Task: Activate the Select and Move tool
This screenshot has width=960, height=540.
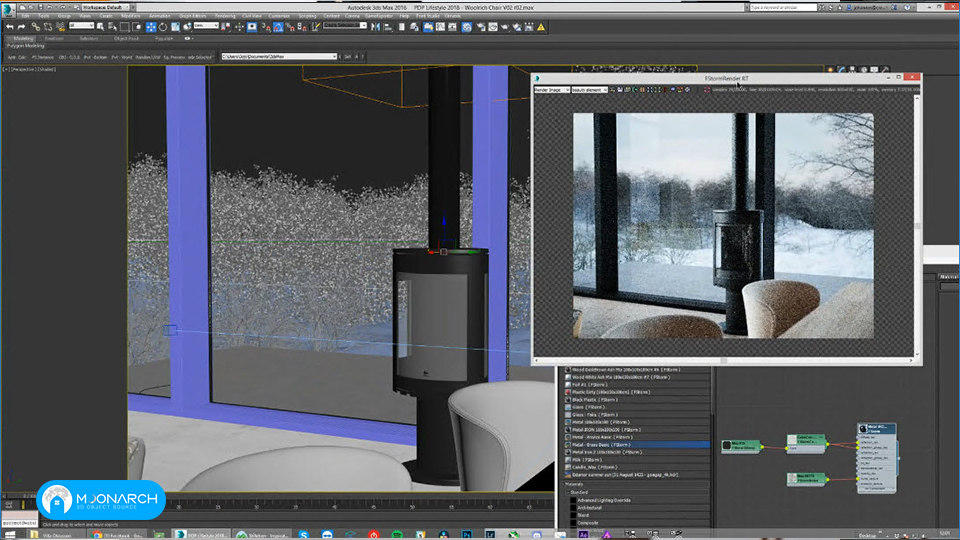Action: tap(151, 27)
